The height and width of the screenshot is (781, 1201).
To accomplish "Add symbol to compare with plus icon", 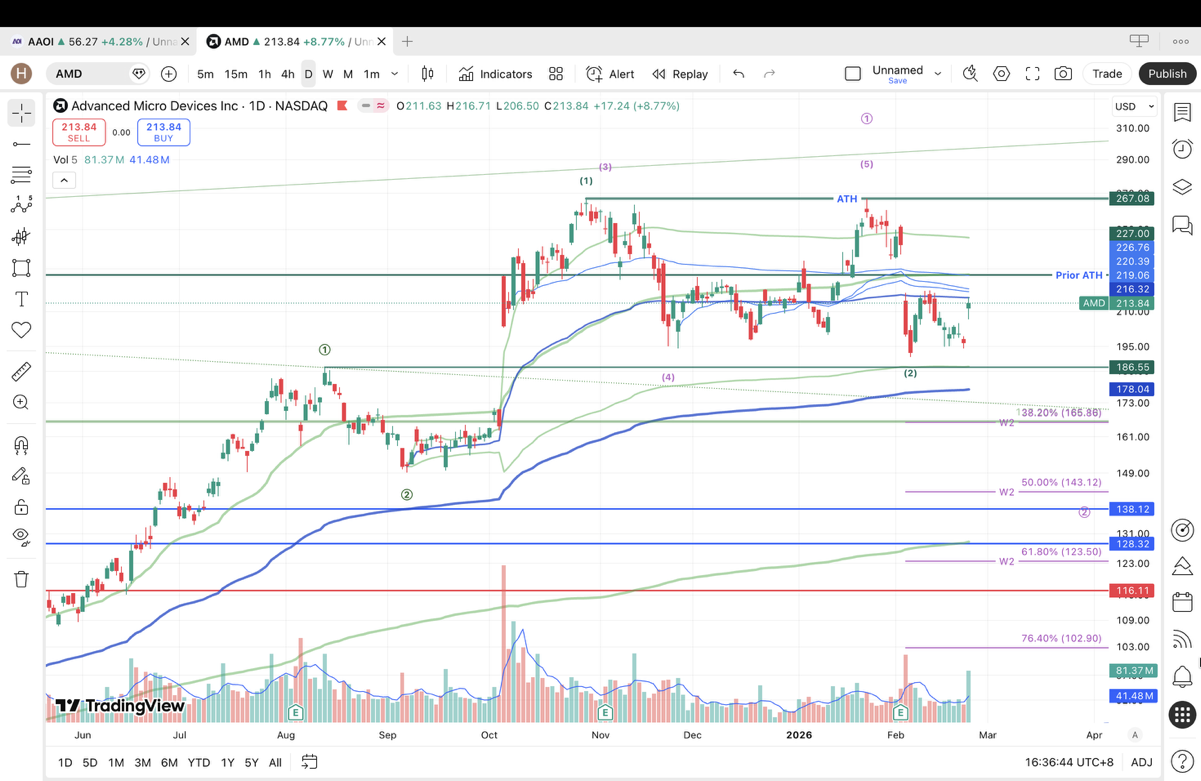I will [169, 74].
